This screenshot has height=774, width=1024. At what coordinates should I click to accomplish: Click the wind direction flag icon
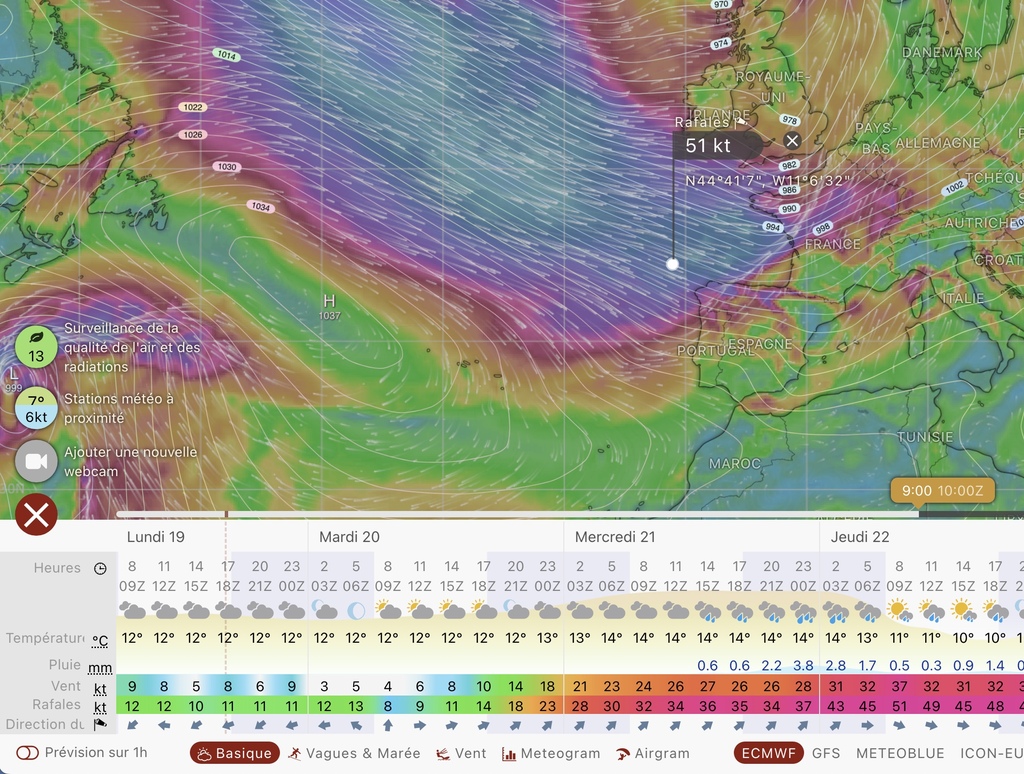(x=100, y=724)
